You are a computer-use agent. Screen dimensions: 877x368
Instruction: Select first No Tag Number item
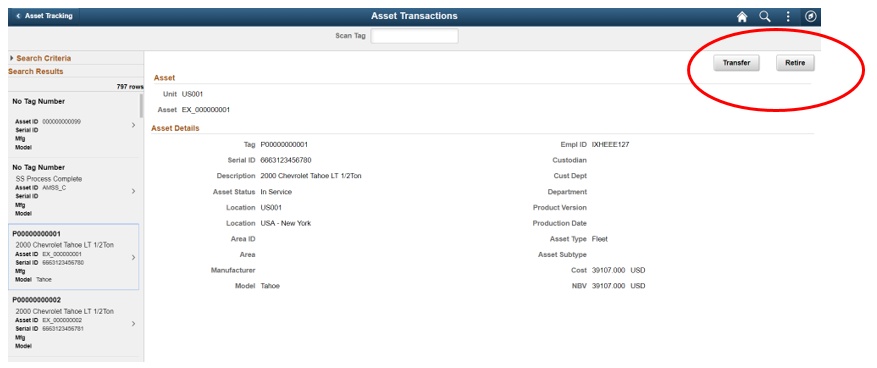(x=73, y=125)
